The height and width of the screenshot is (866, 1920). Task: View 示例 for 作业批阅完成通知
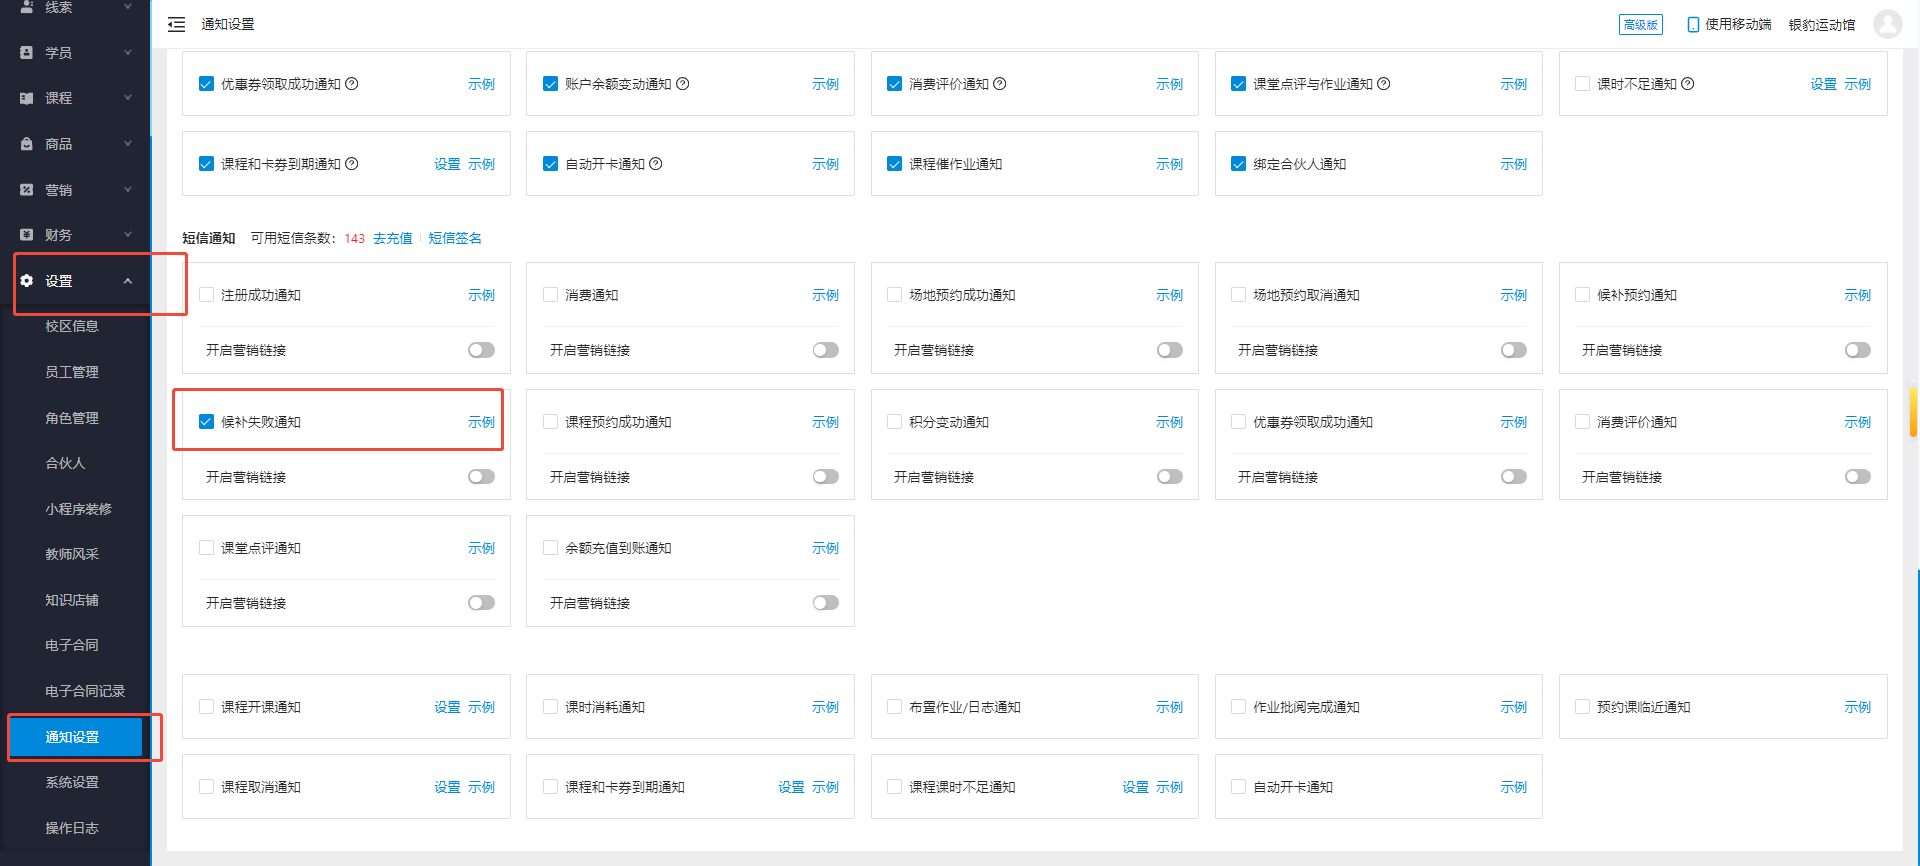(x=1513, y=707)
